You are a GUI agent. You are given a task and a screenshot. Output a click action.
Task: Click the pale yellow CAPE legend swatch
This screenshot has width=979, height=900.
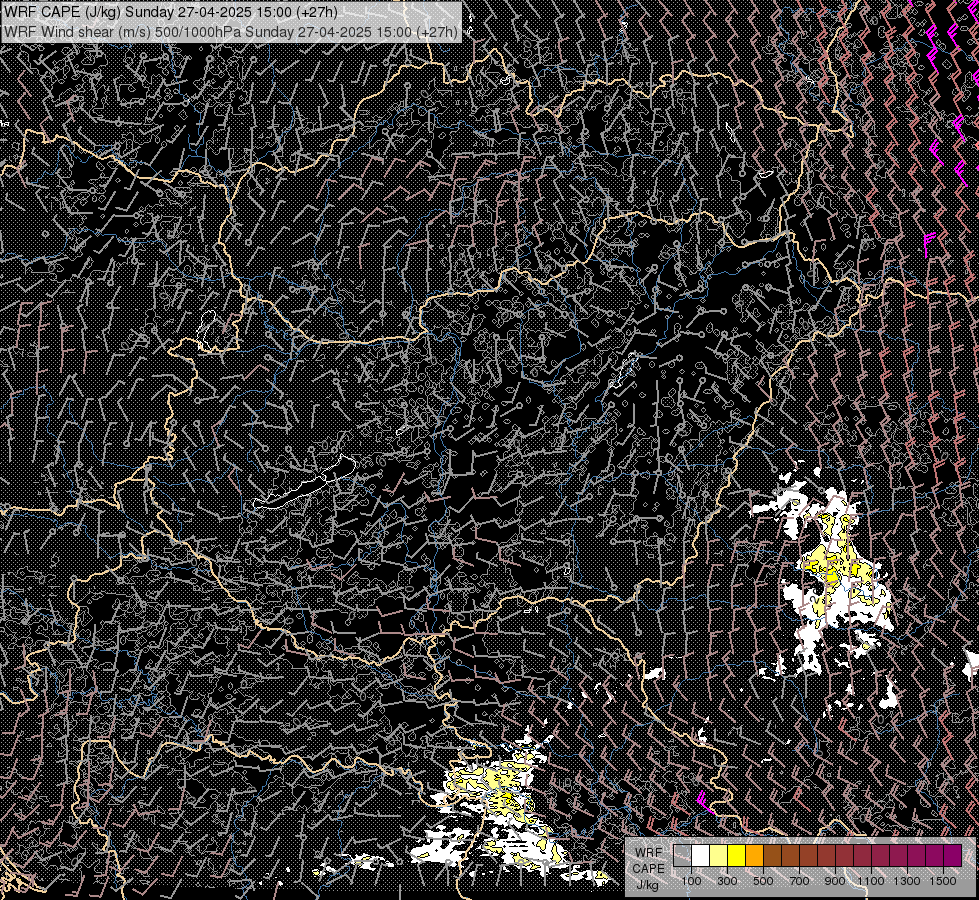pyautogui.click(x=719, y=856)
